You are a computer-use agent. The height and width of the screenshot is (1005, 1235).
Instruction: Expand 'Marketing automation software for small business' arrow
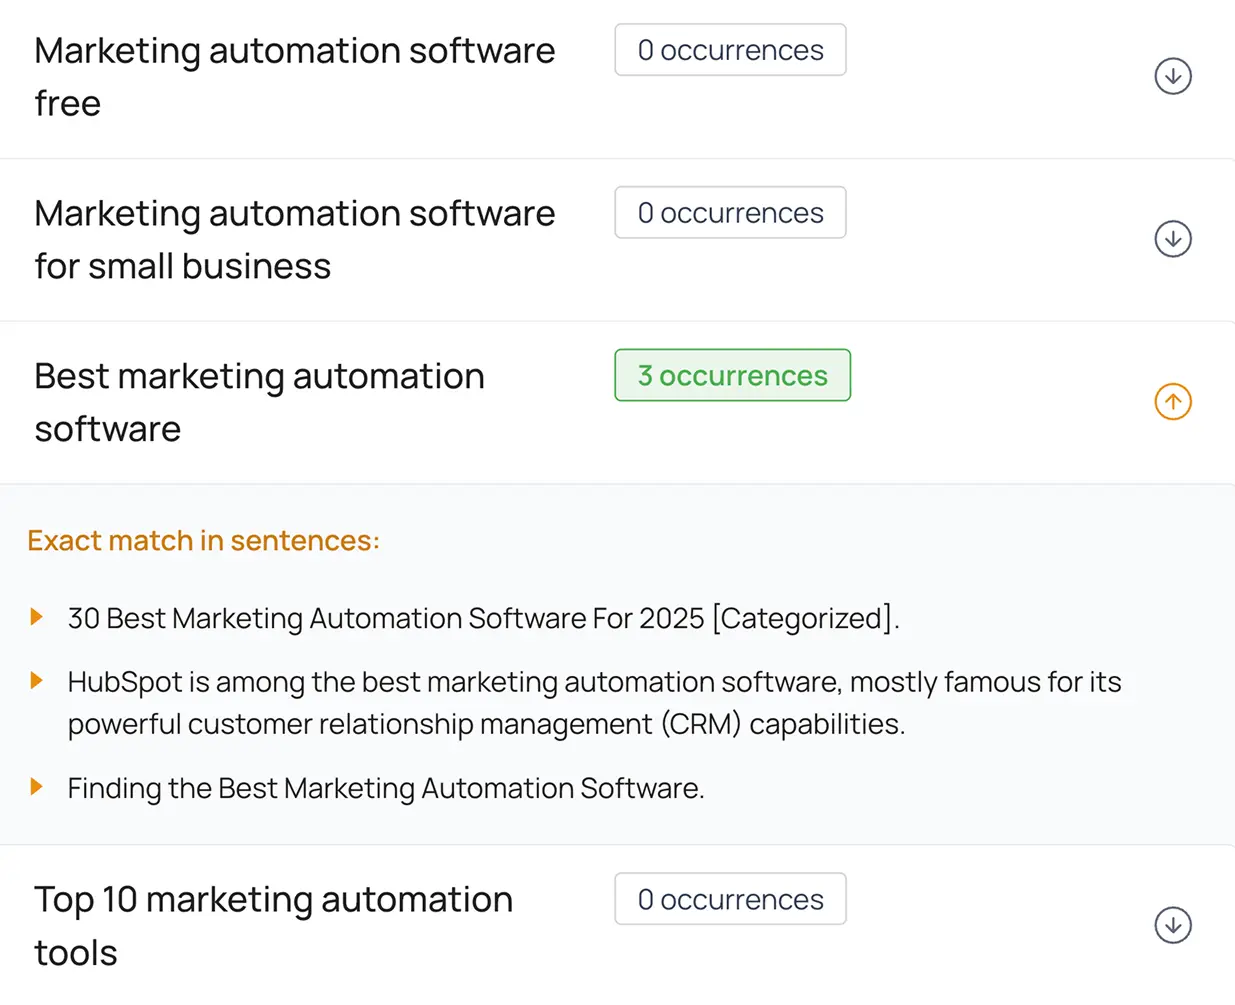pos(1172,239)
